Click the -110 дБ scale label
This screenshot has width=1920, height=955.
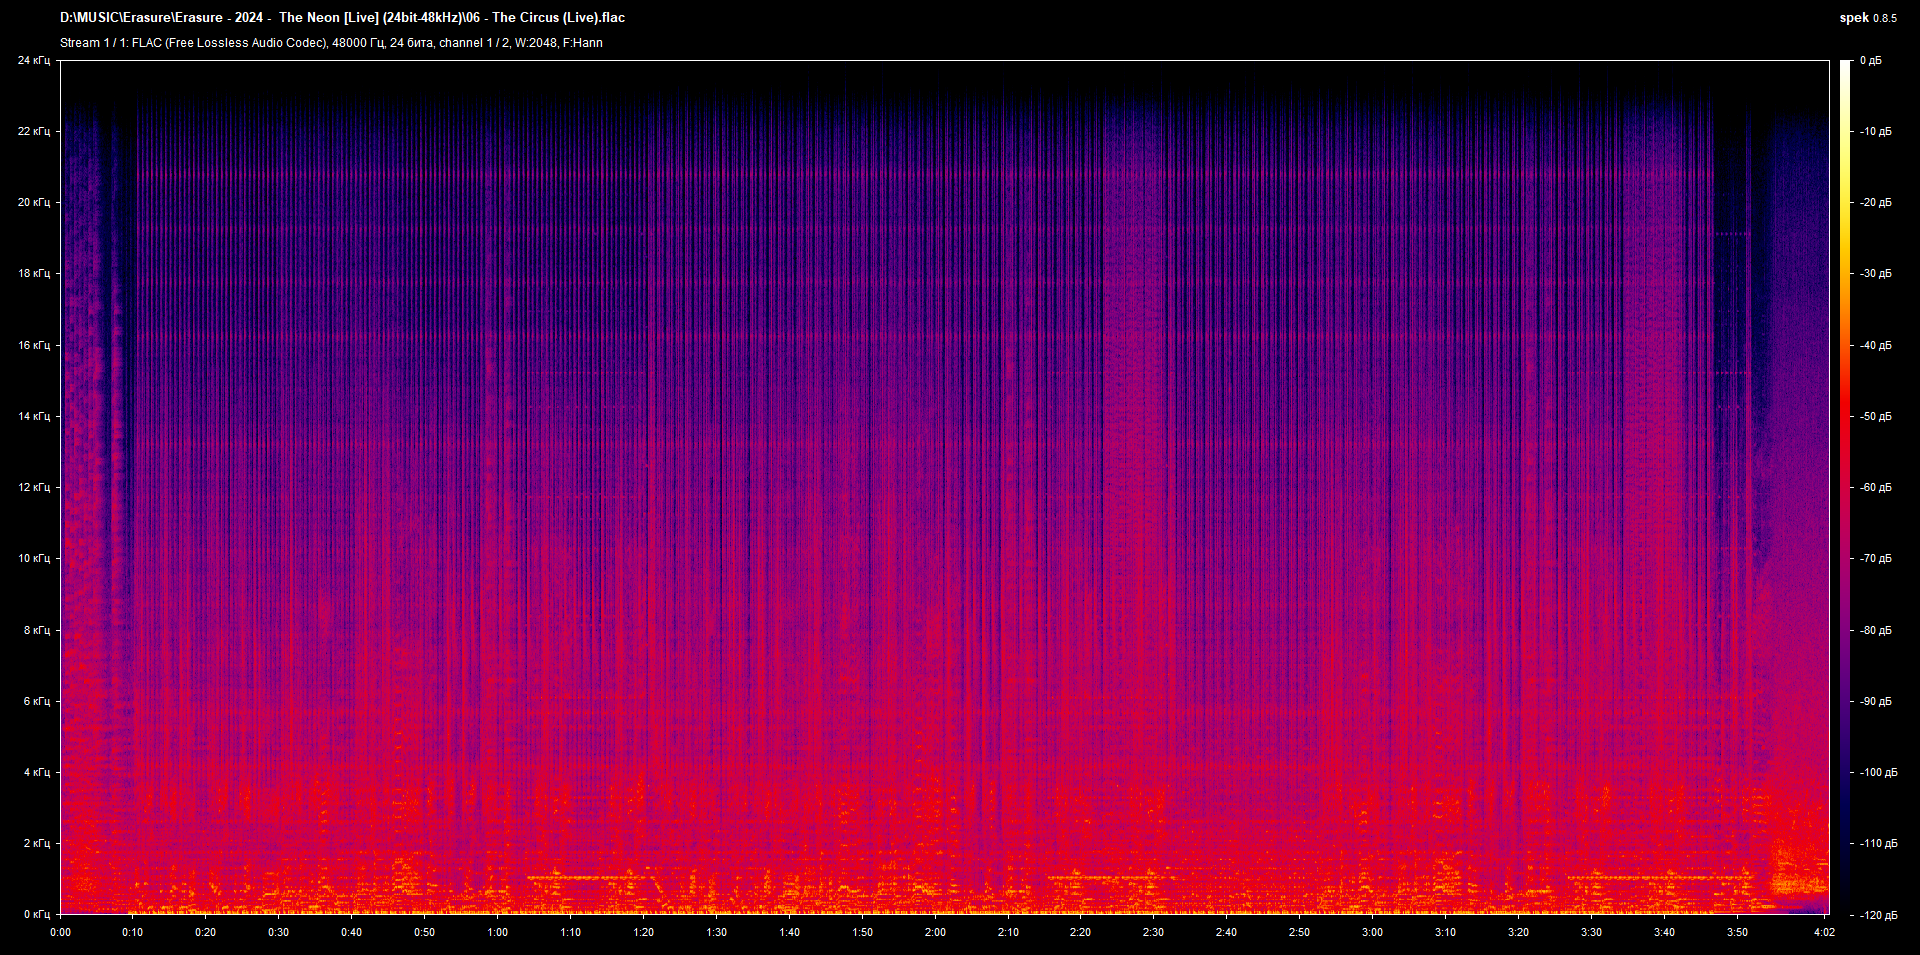point(1878,844)
